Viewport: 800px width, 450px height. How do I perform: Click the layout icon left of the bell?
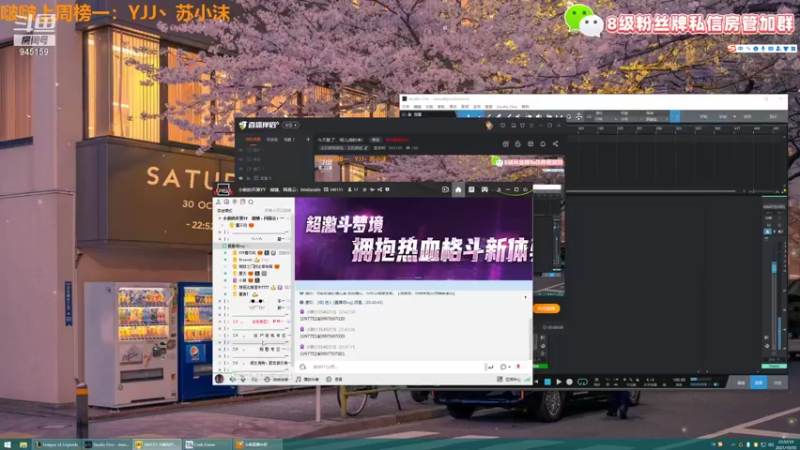point(531,144)
